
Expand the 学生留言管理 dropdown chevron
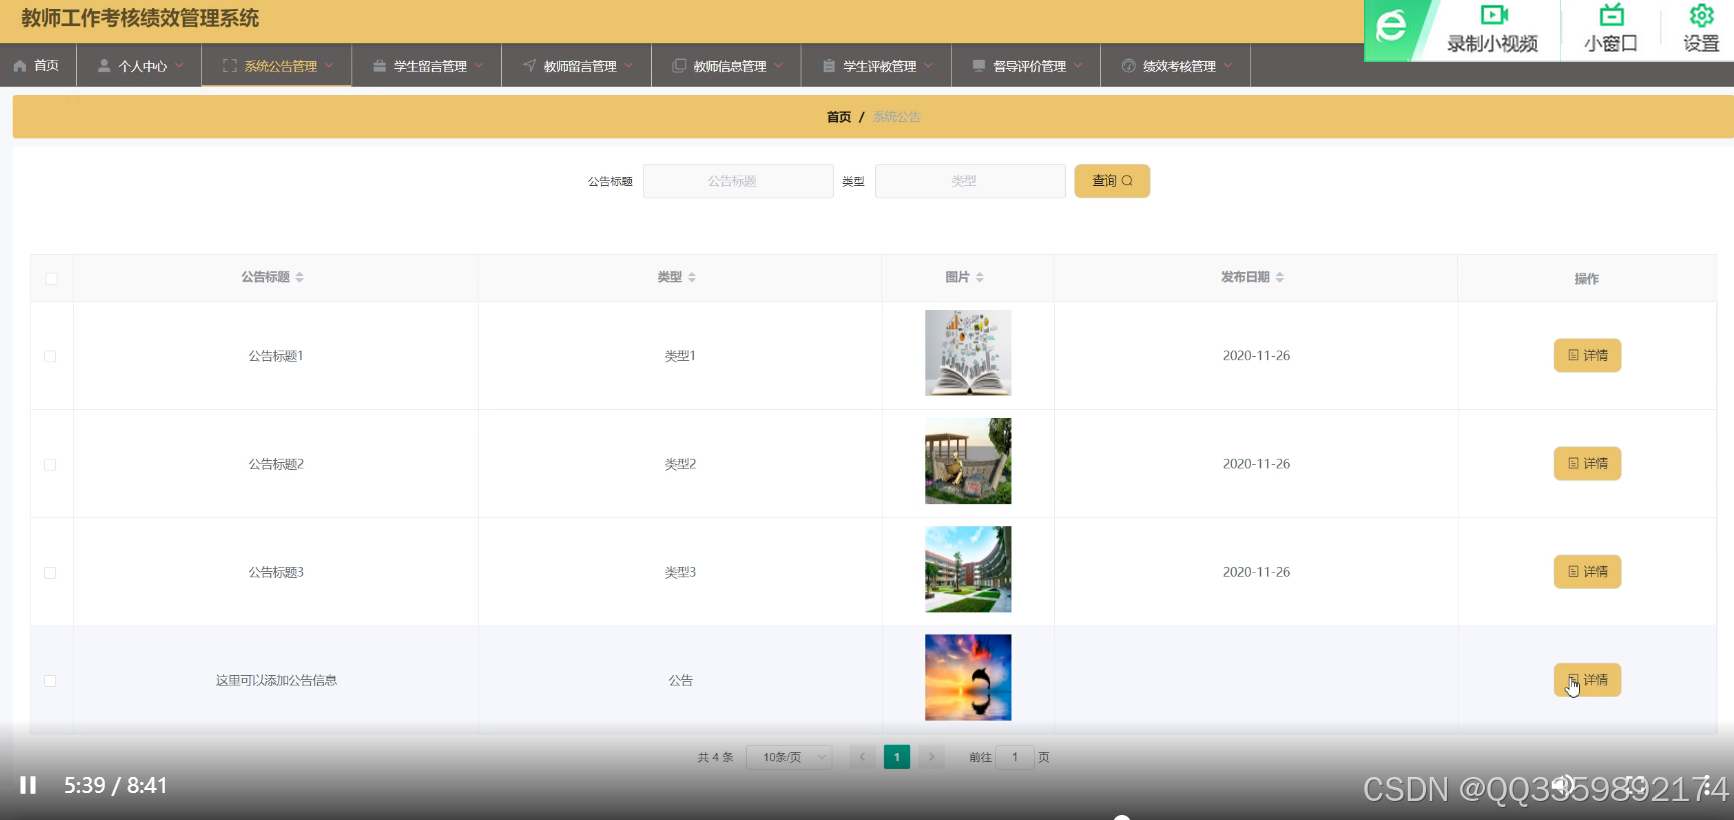click(x=479, y=66)
